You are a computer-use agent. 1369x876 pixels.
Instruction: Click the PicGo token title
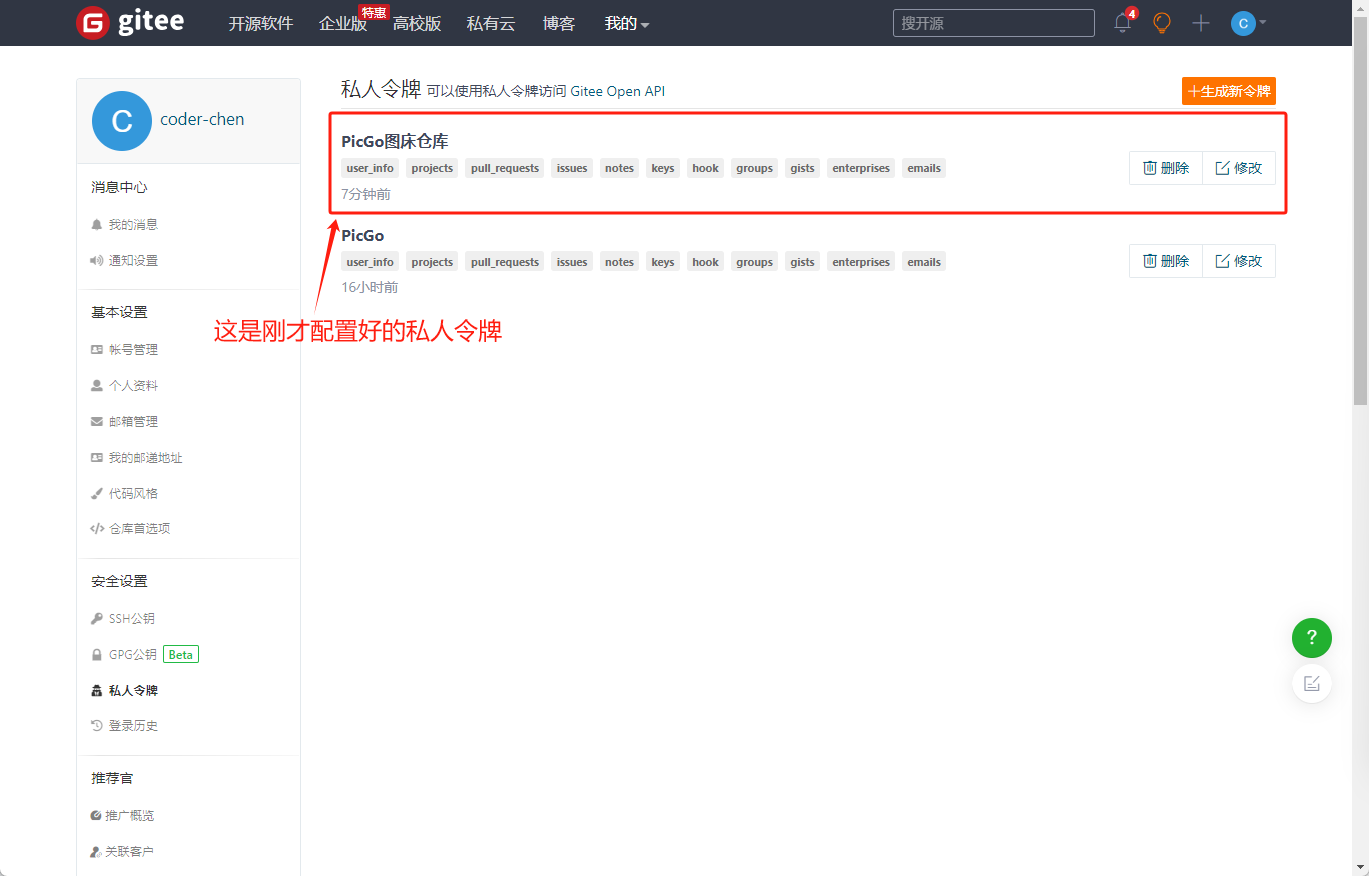(x=363, y=236)
